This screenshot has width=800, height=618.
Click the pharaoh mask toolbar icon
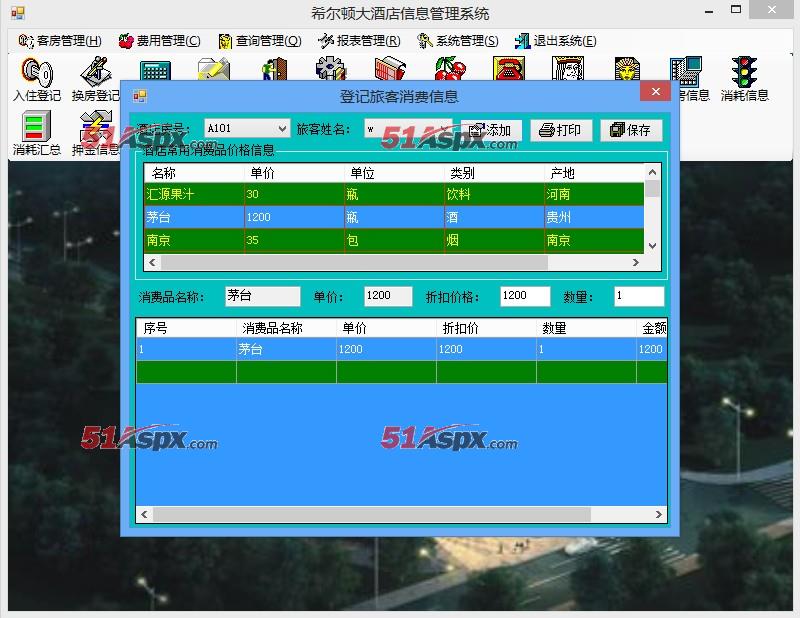click(626, 70)
